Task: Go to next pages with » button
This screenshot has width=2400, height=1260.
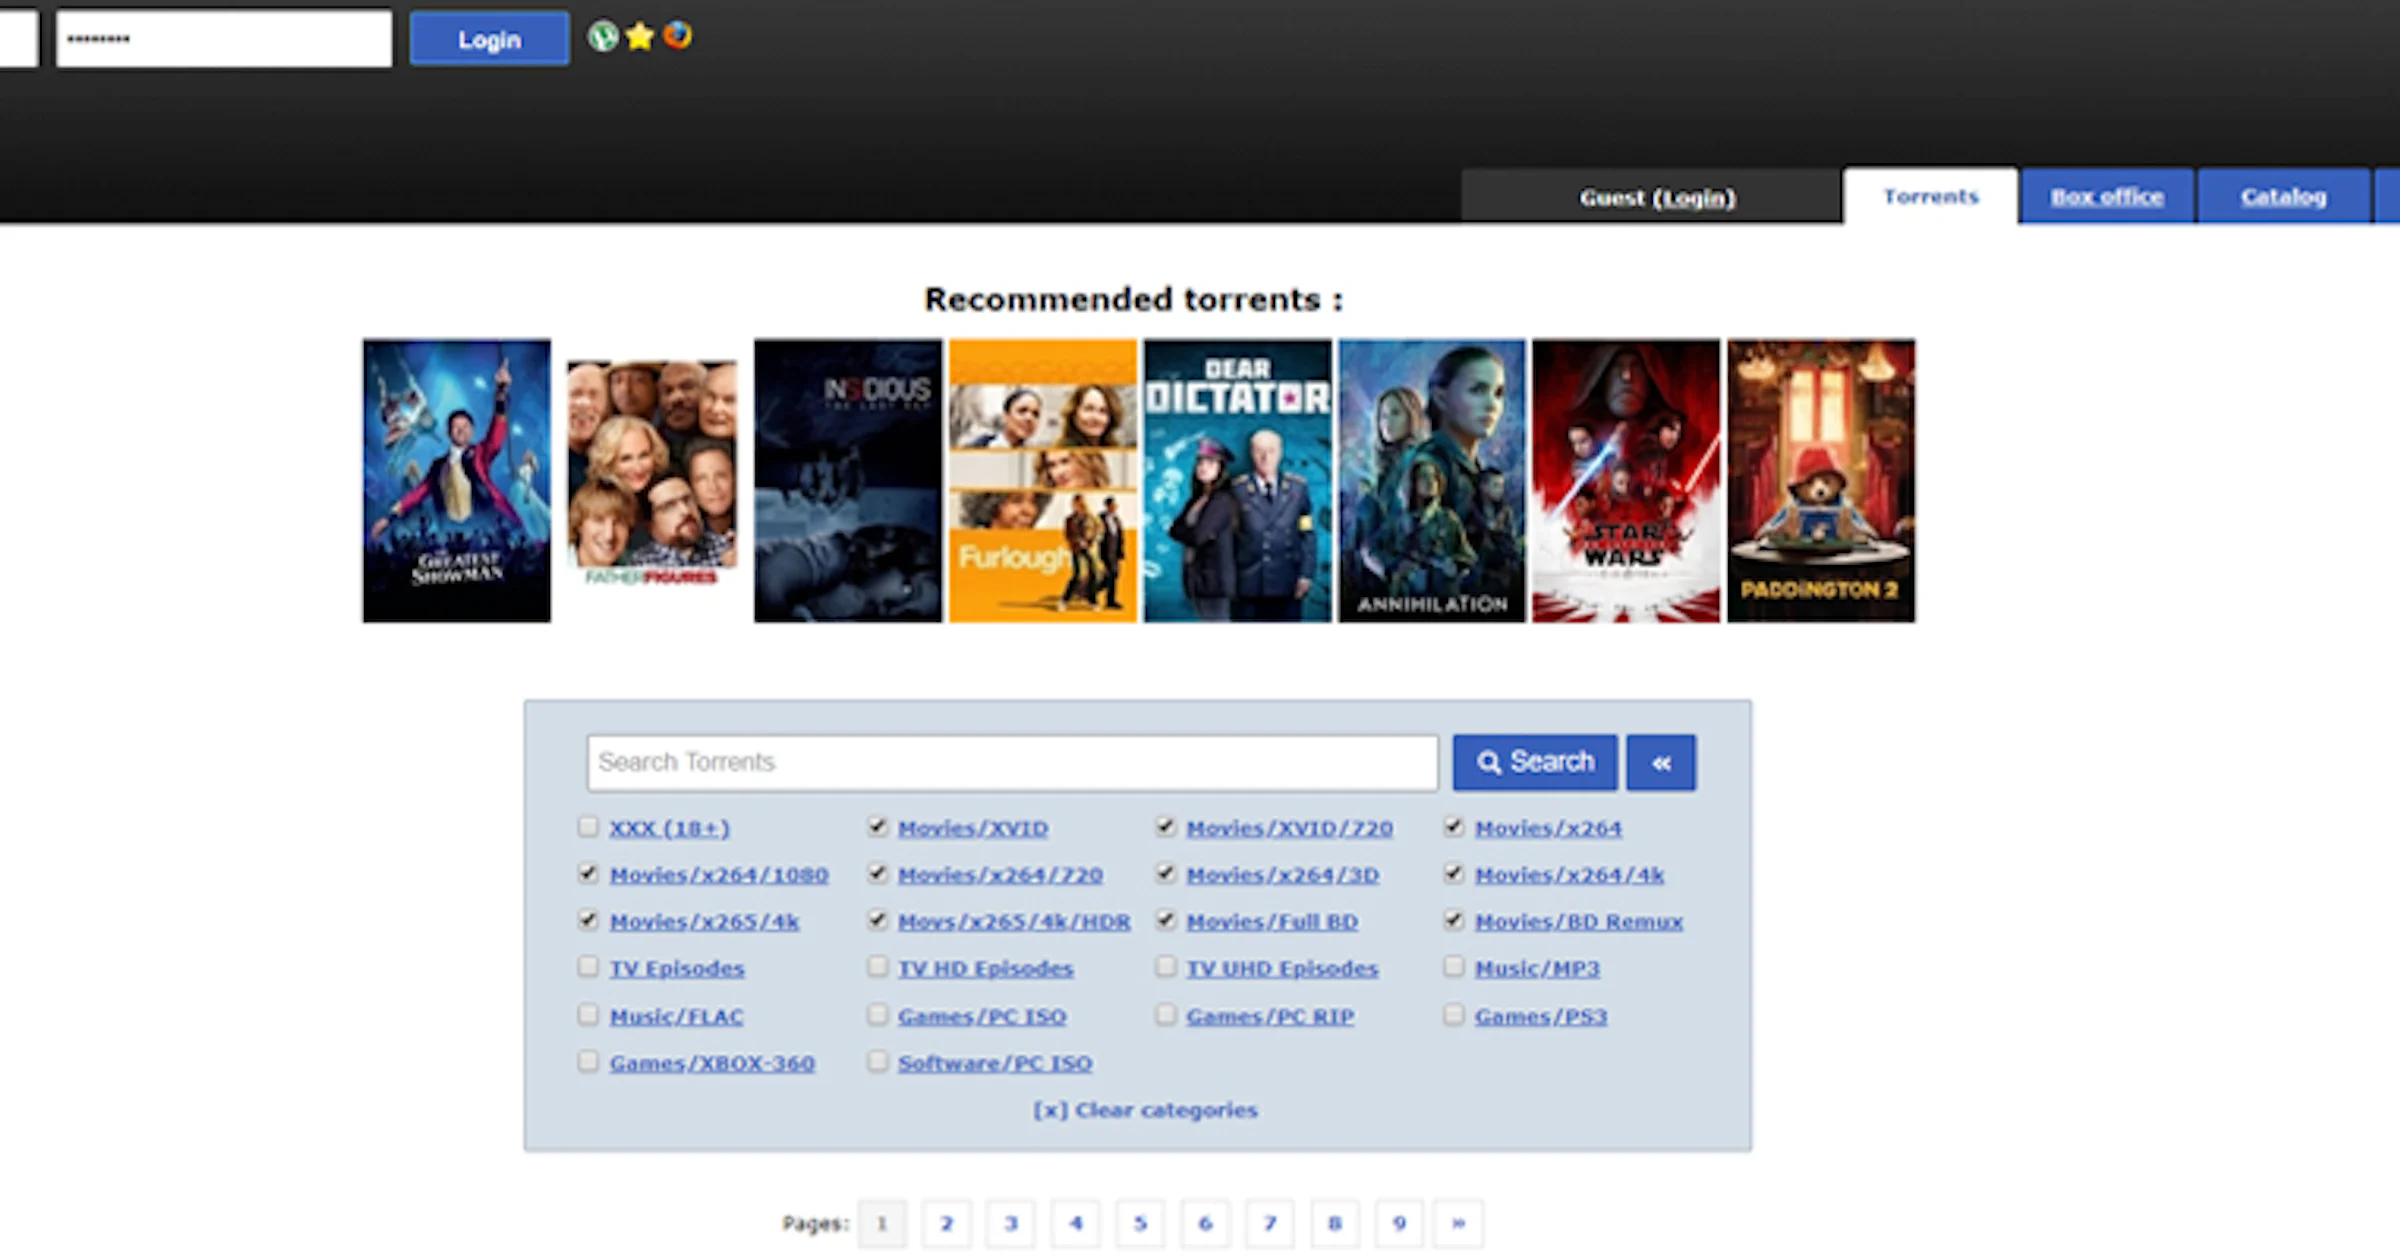Action: 1458,1222
